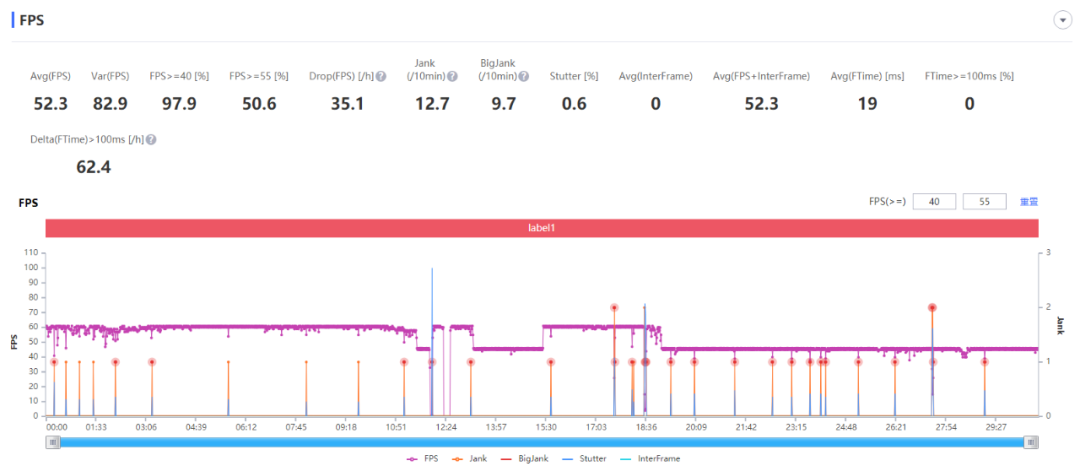1080x466 pixels.
Task: Click the jank marker near 03:06
Action: (152, 362)
